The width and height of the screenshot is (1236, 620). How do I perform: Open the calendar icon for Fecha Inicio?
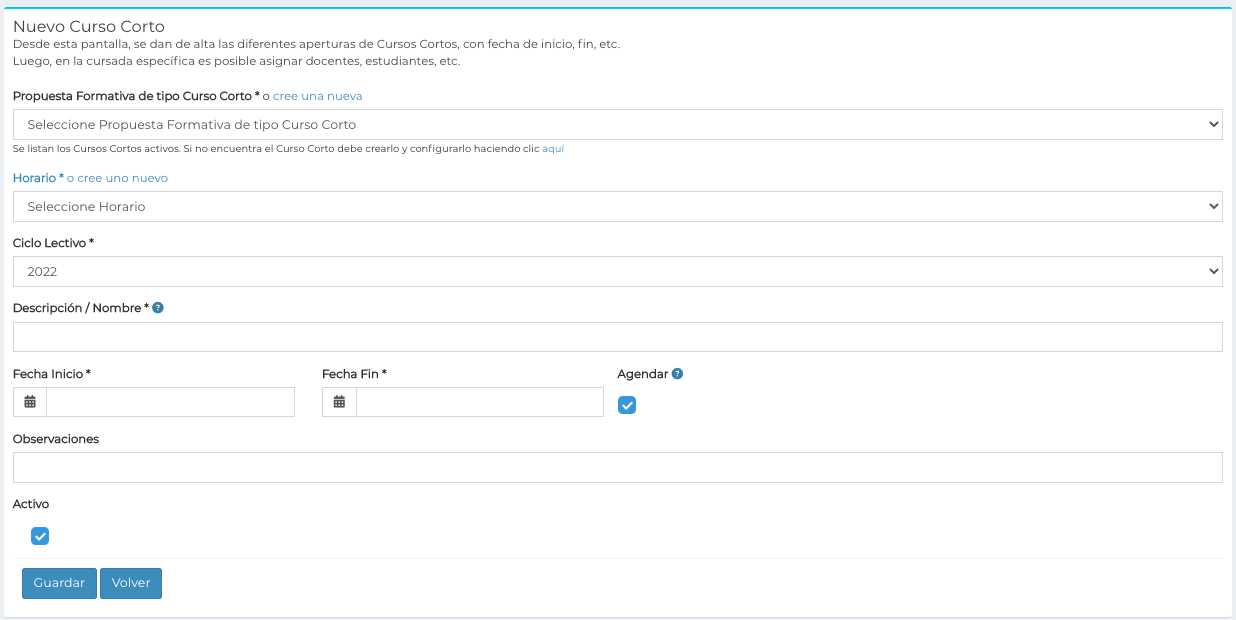[x=30, y=402]
